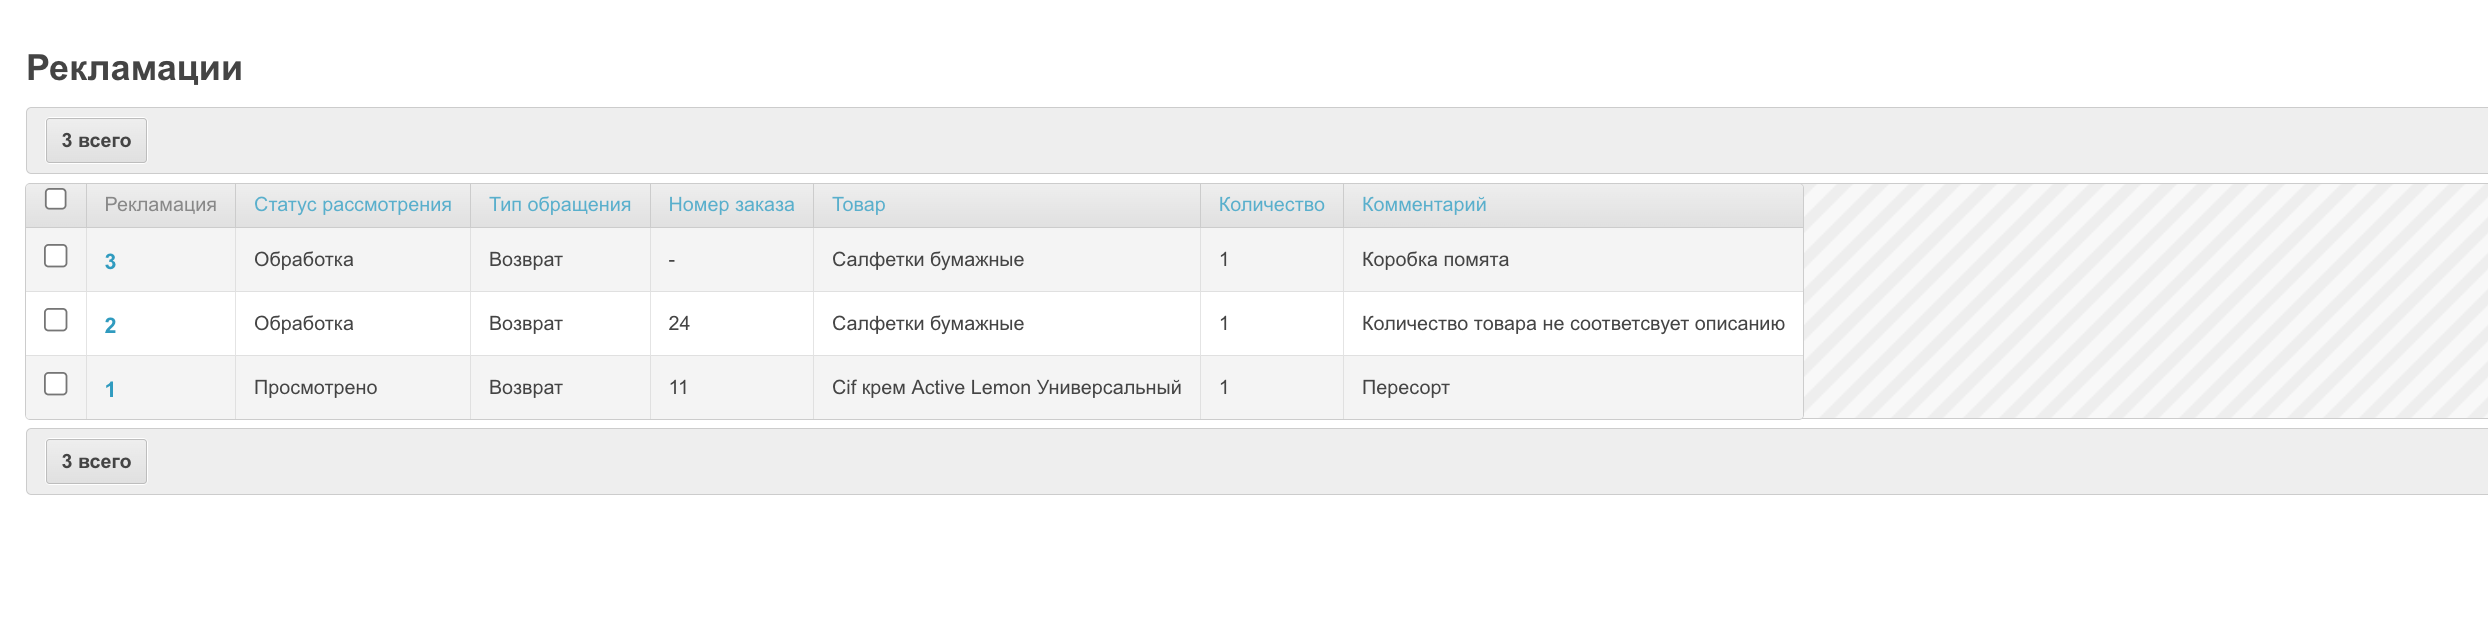This screenshot has height=628, width=2488.
Task: Sort by Номер заказа column header
Action: coord(731,205)
